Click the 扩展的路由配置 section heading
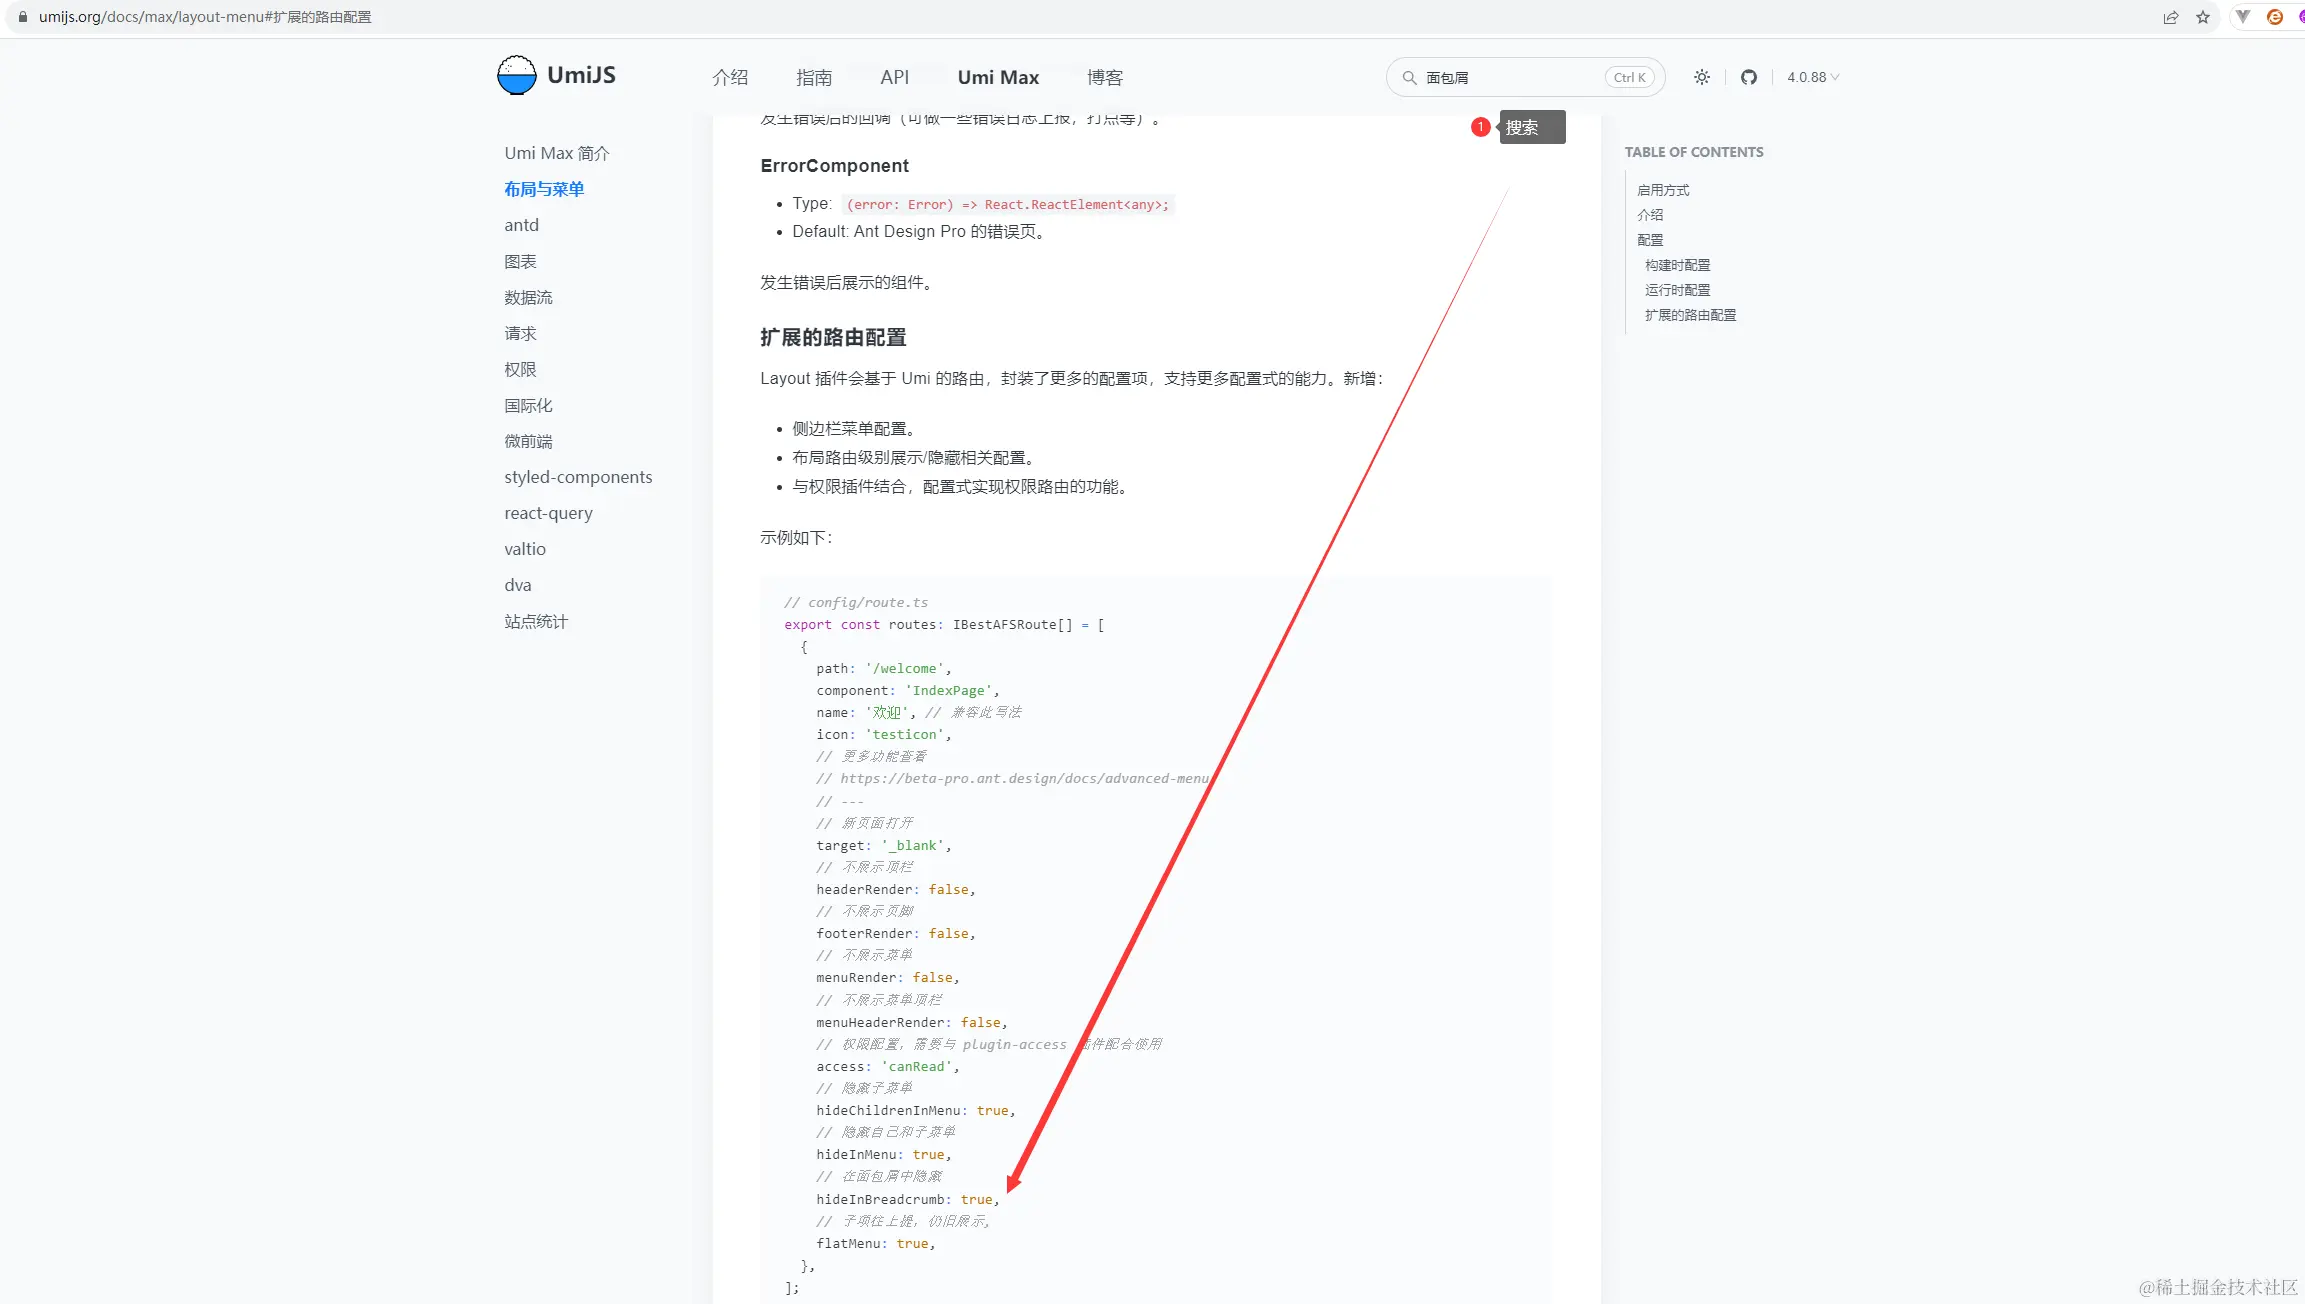The image size is (2305, 1304). click(x=833, y=337)
